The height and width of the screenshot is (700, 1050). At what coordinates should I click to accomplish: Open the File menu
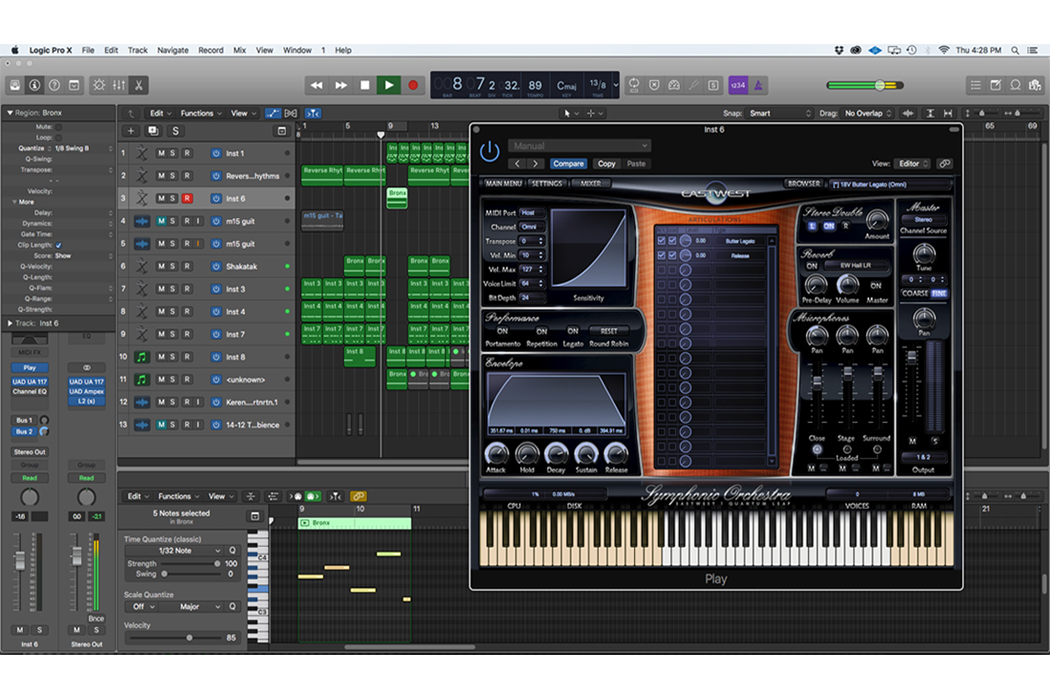pos(88,50)
